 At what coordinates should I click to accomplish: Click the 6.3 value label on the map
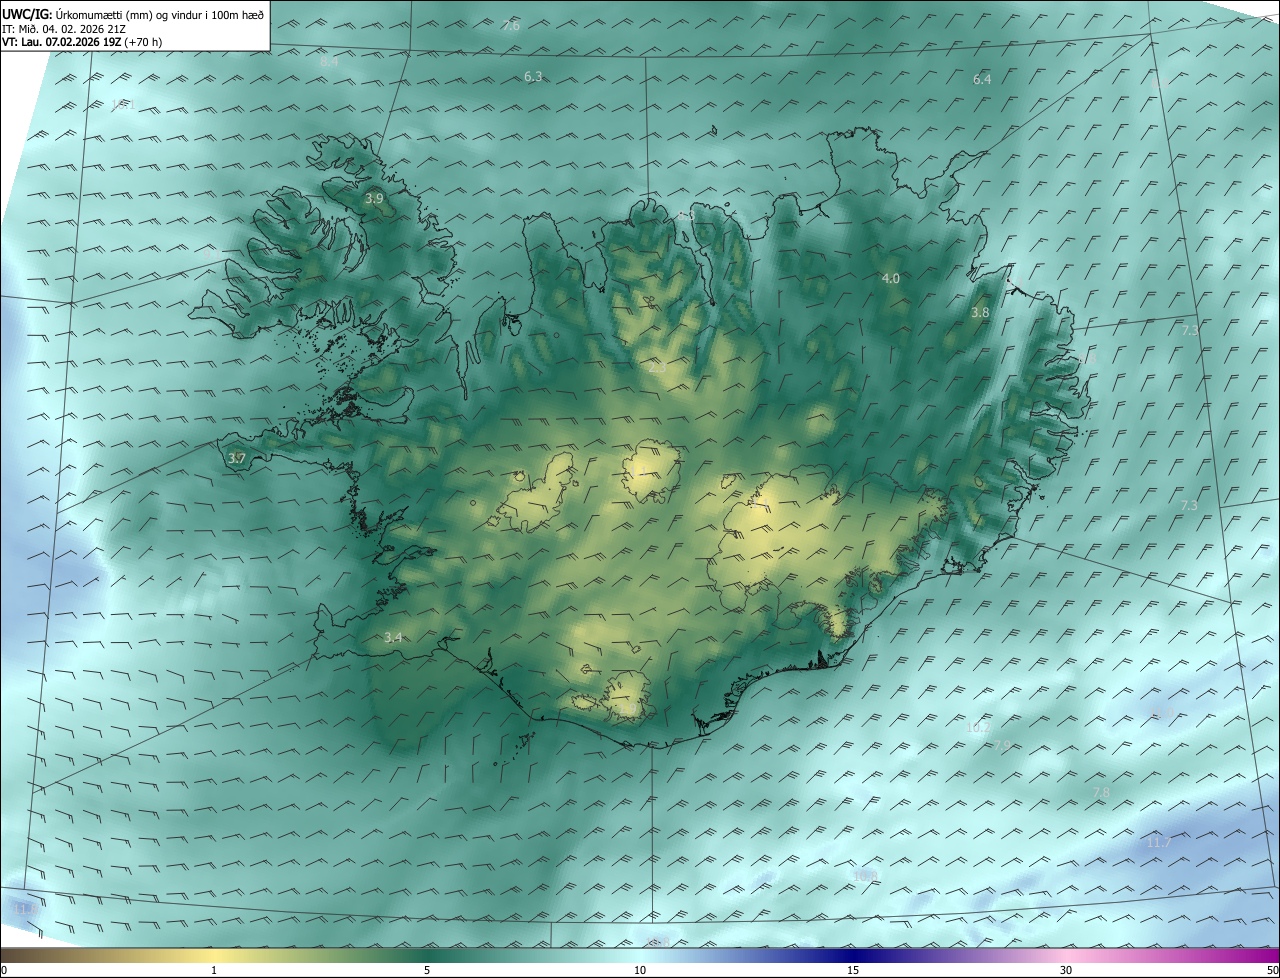point(533,77)
